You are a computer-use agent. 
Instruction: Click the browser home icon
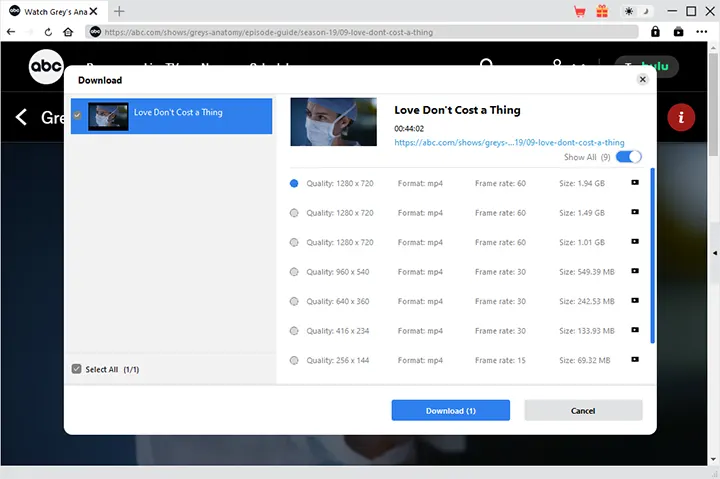[x=68, y=32]
